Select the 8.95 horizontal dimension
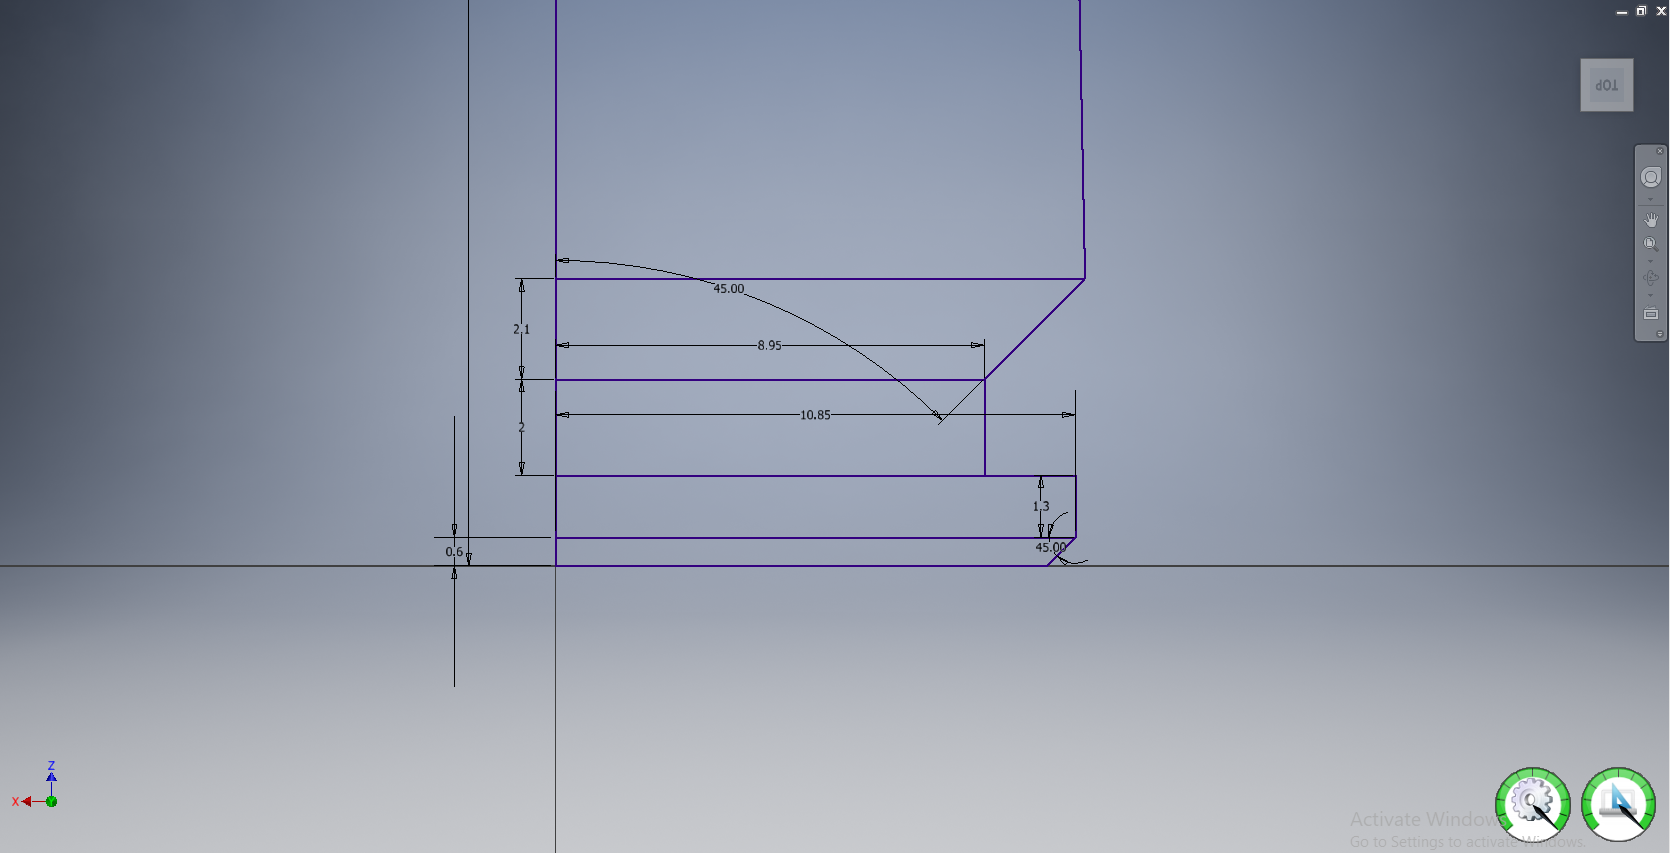 [x=769, y=345]
